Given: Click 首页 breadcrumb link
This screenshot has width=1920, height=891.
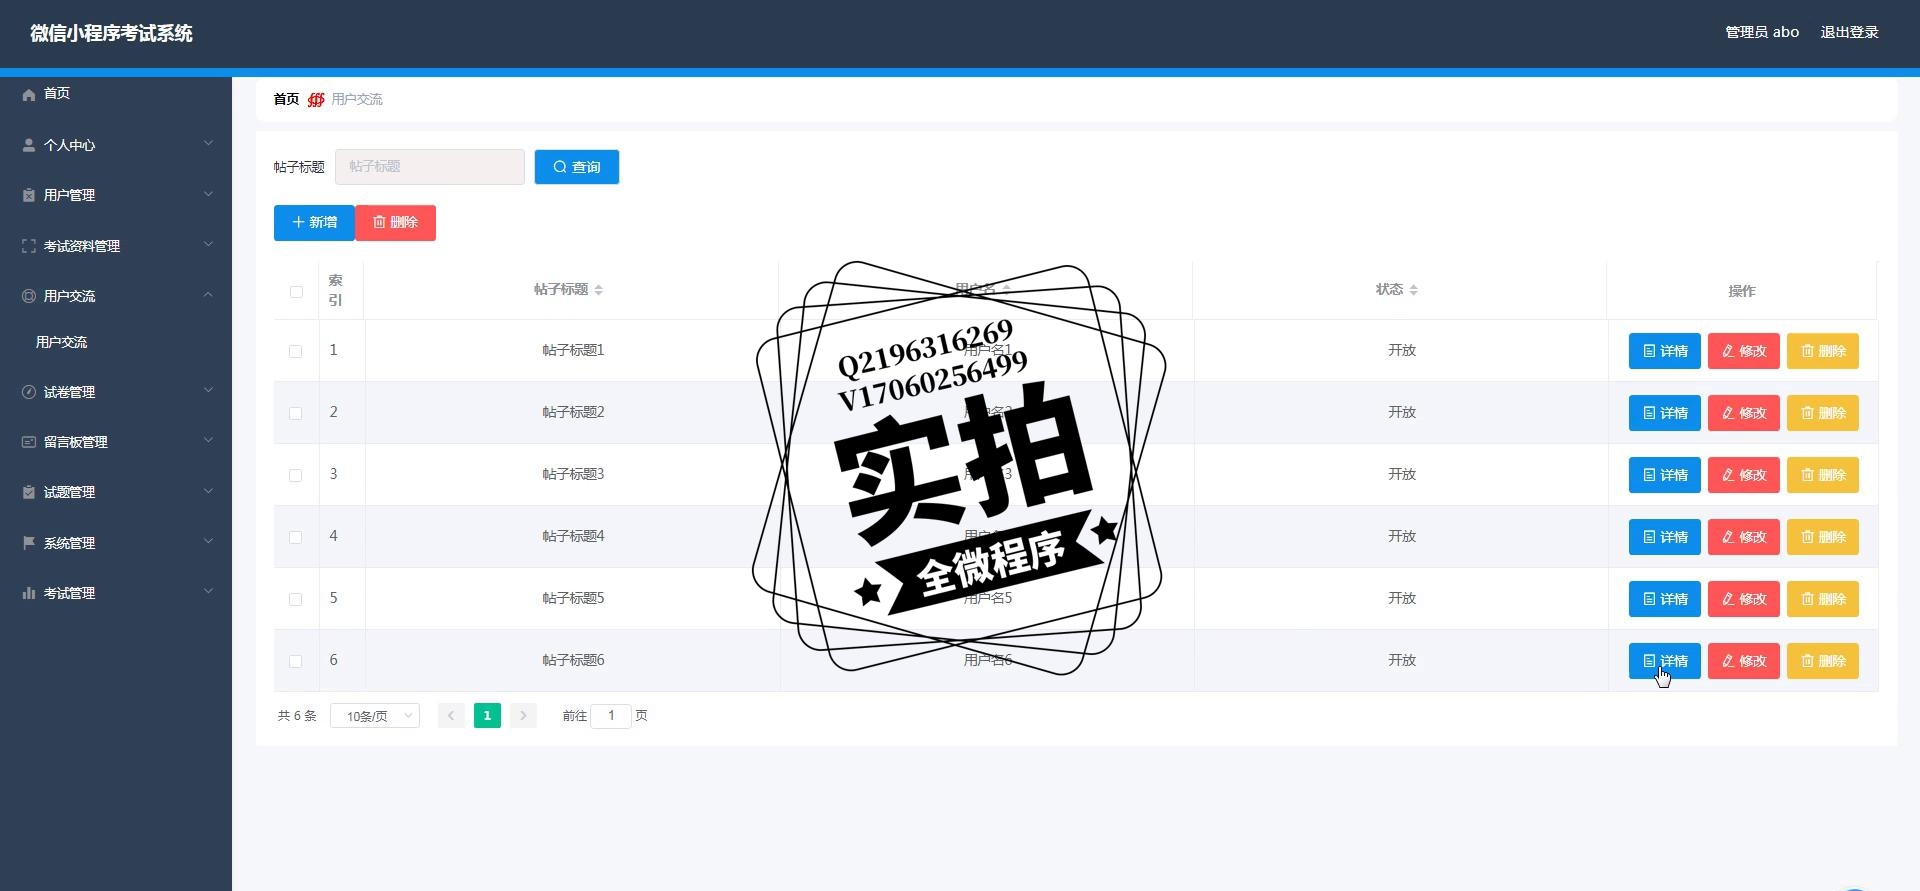Looking at the screenshot, I should (286, 99).
